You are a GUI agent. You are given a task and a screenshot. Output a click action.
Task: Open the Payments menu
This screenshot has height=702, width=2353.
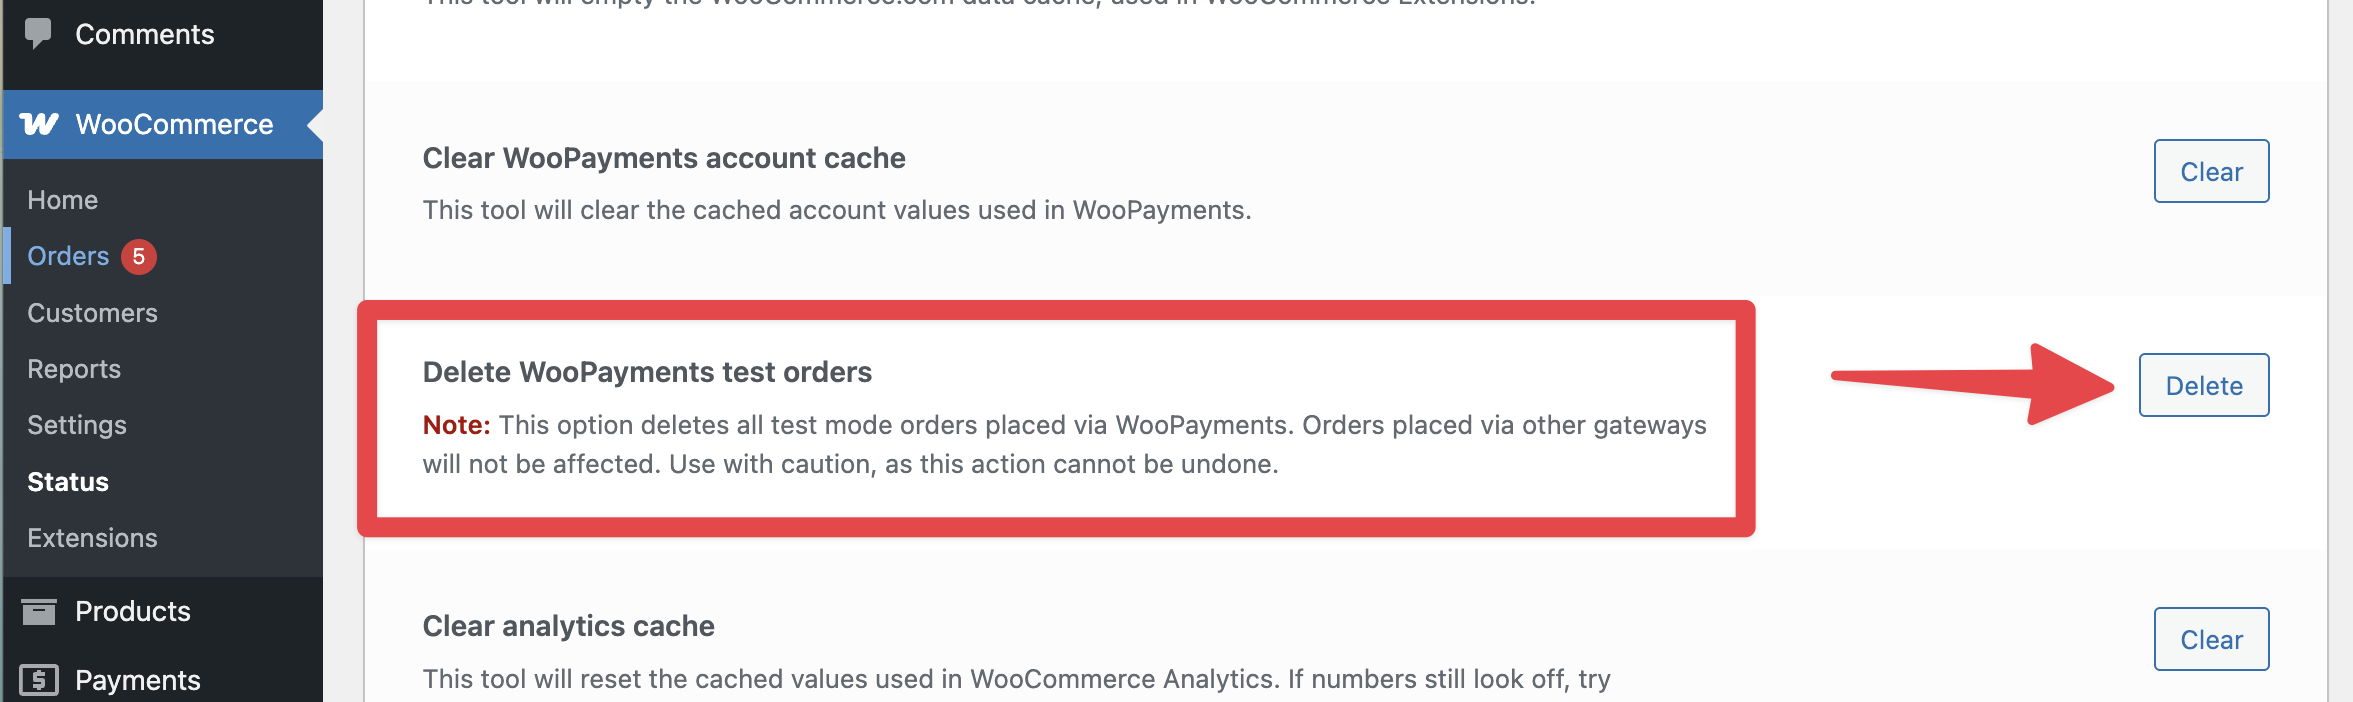click(138, 680)
